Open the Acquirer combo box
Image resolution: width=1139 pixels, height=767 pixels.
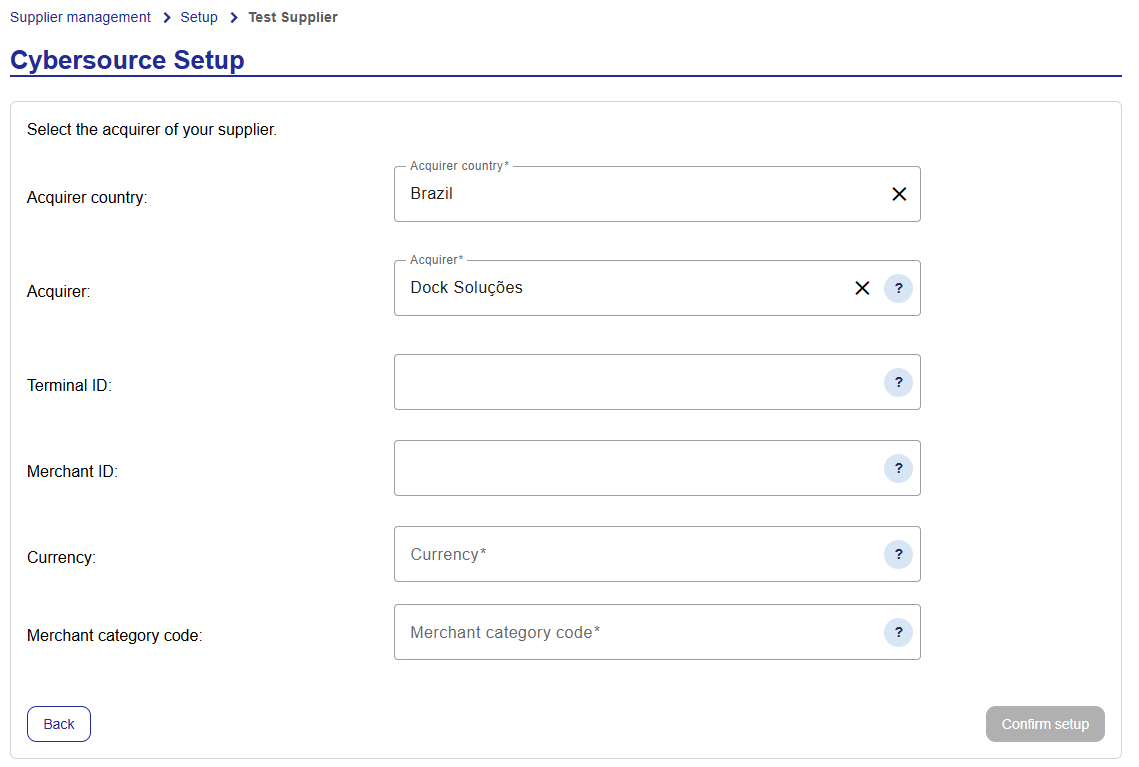tap(657, 288)
